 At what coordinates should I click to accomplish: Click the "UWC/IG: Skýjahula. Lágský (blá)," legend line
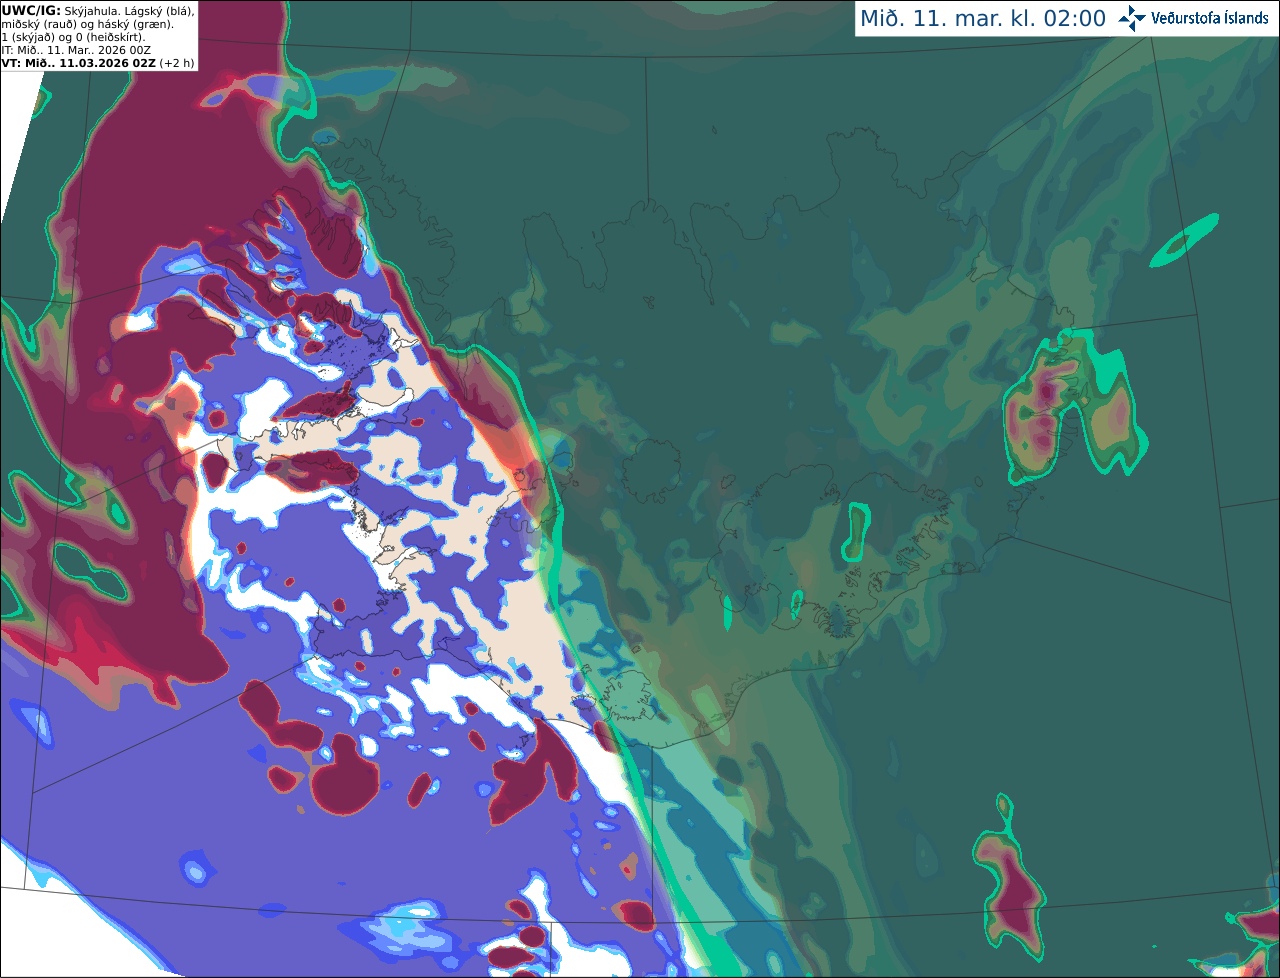pyautogui.click(x=98, y=11)
